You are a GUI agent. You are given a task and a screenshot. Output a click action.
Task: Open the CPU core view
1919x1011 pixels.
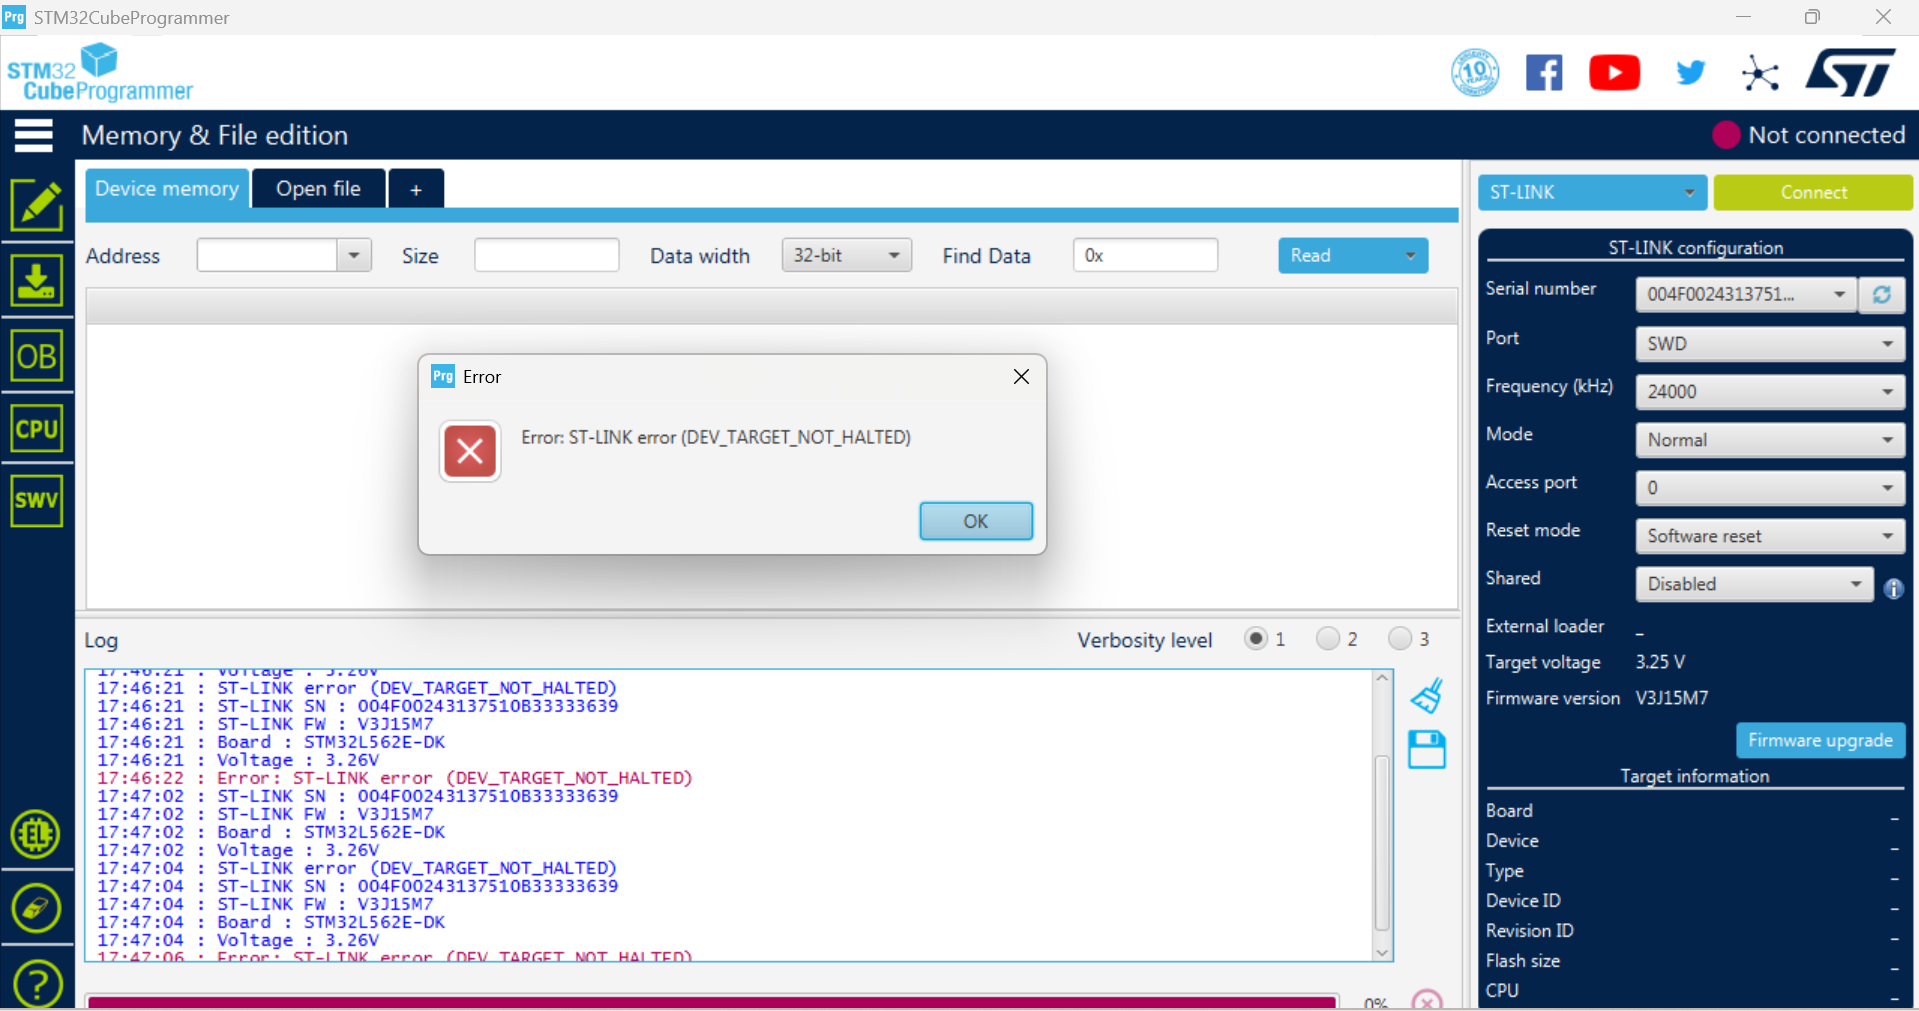tap(36, 428)
